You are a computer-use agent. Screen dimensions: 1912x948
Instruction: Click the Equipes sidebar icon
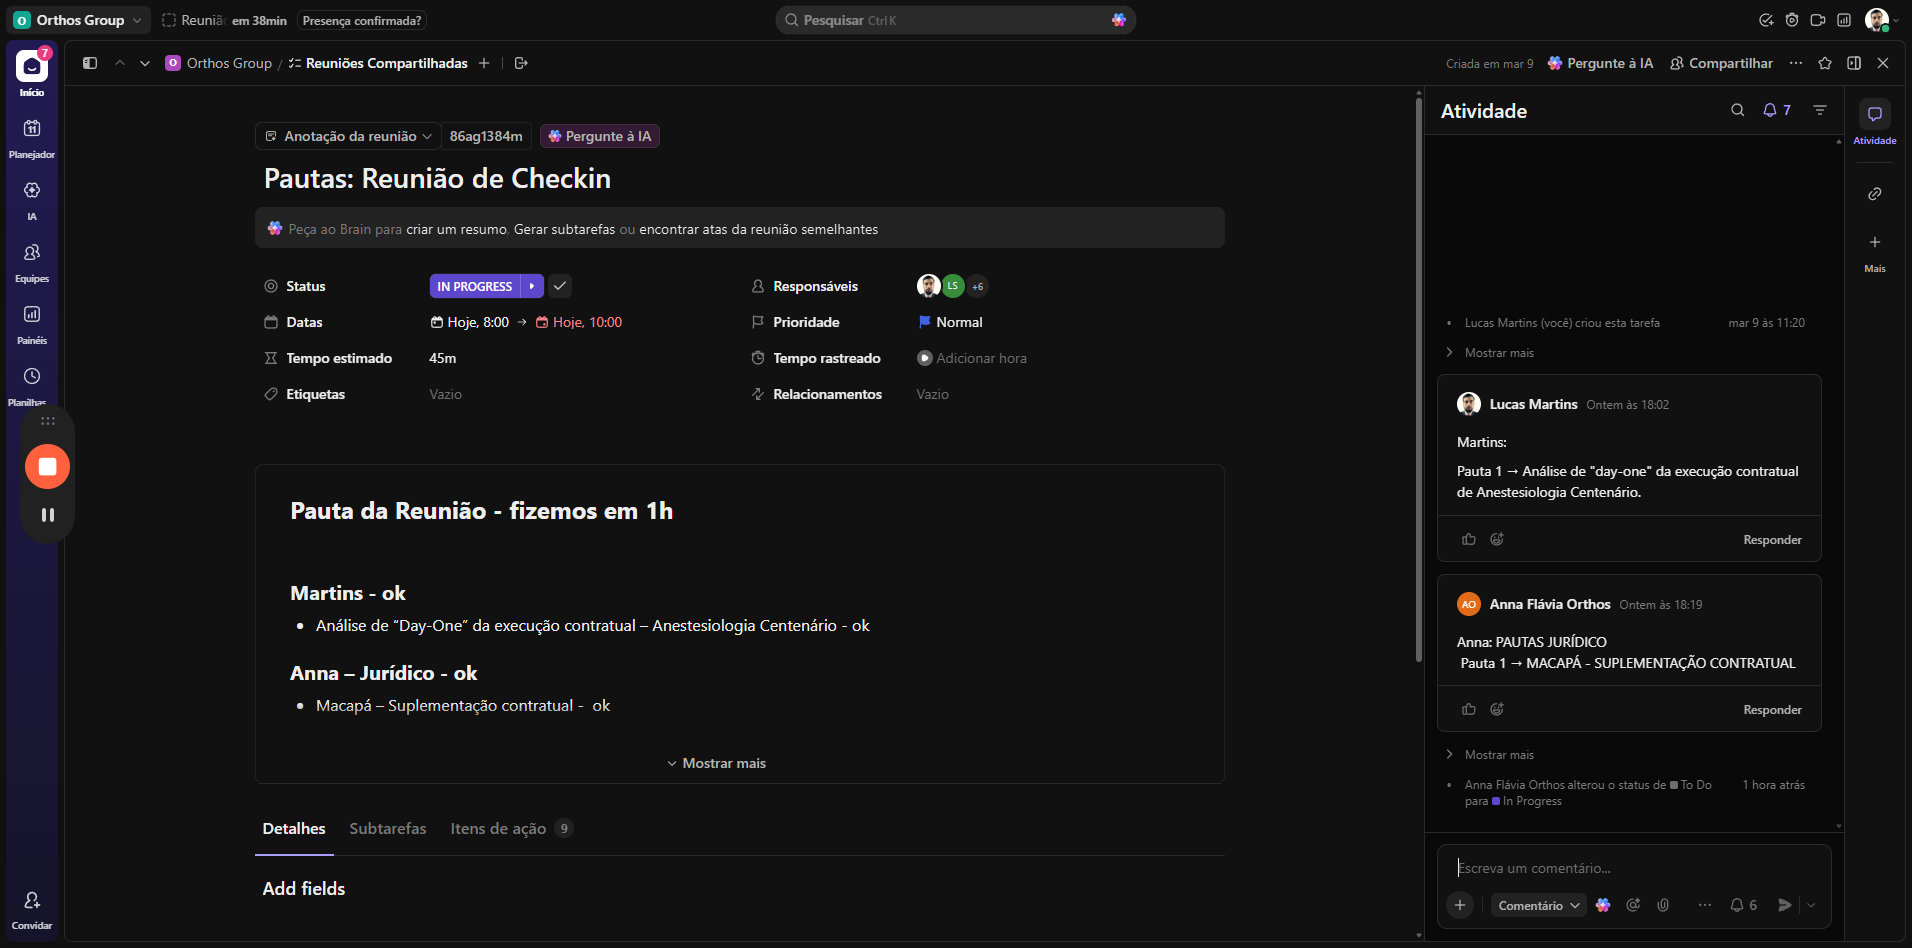pos(32,253)
